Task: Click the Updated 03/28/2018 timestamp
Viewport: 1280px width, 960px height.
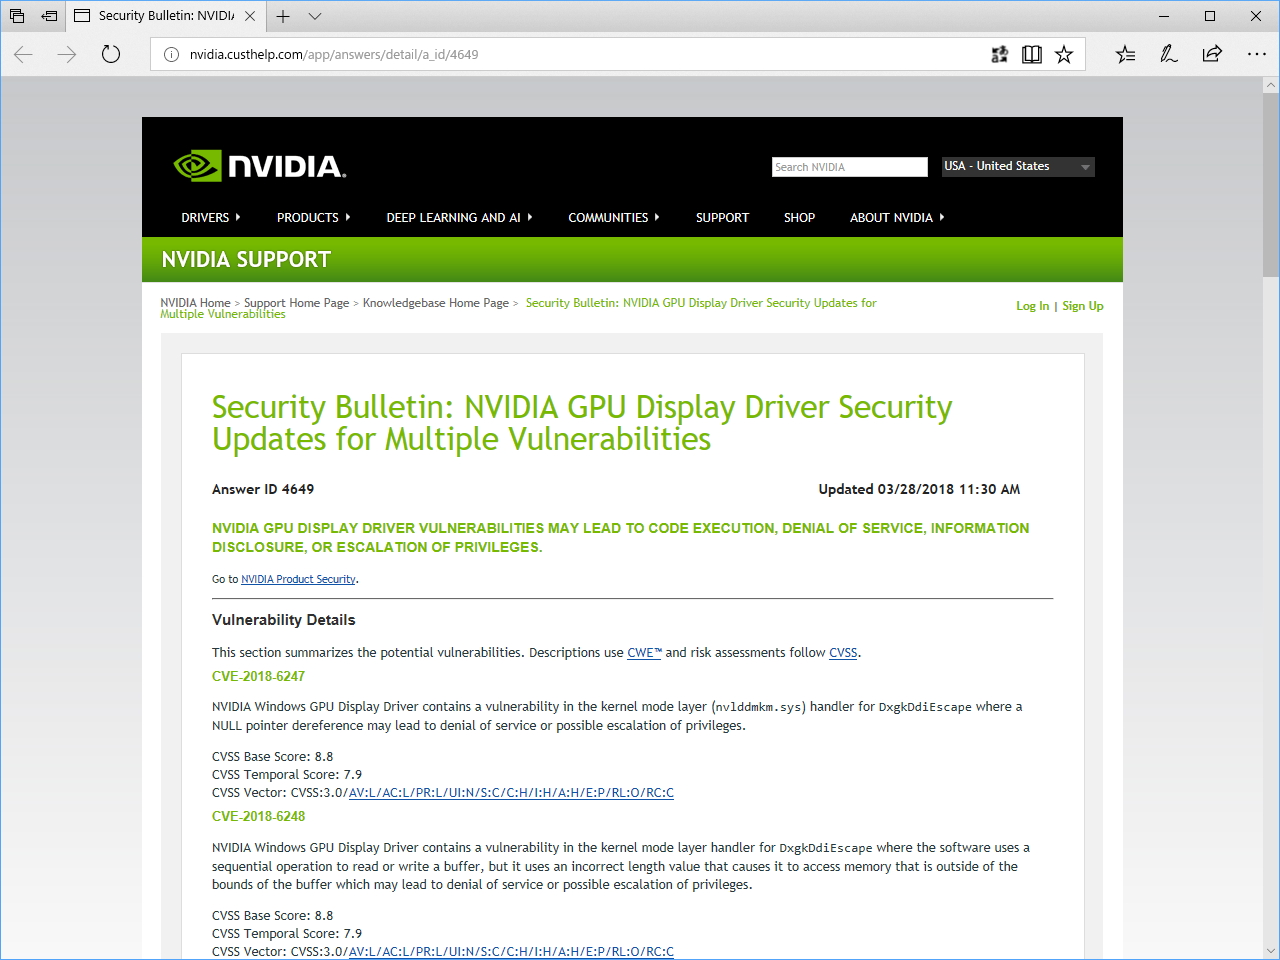Action: pos(919,489)
